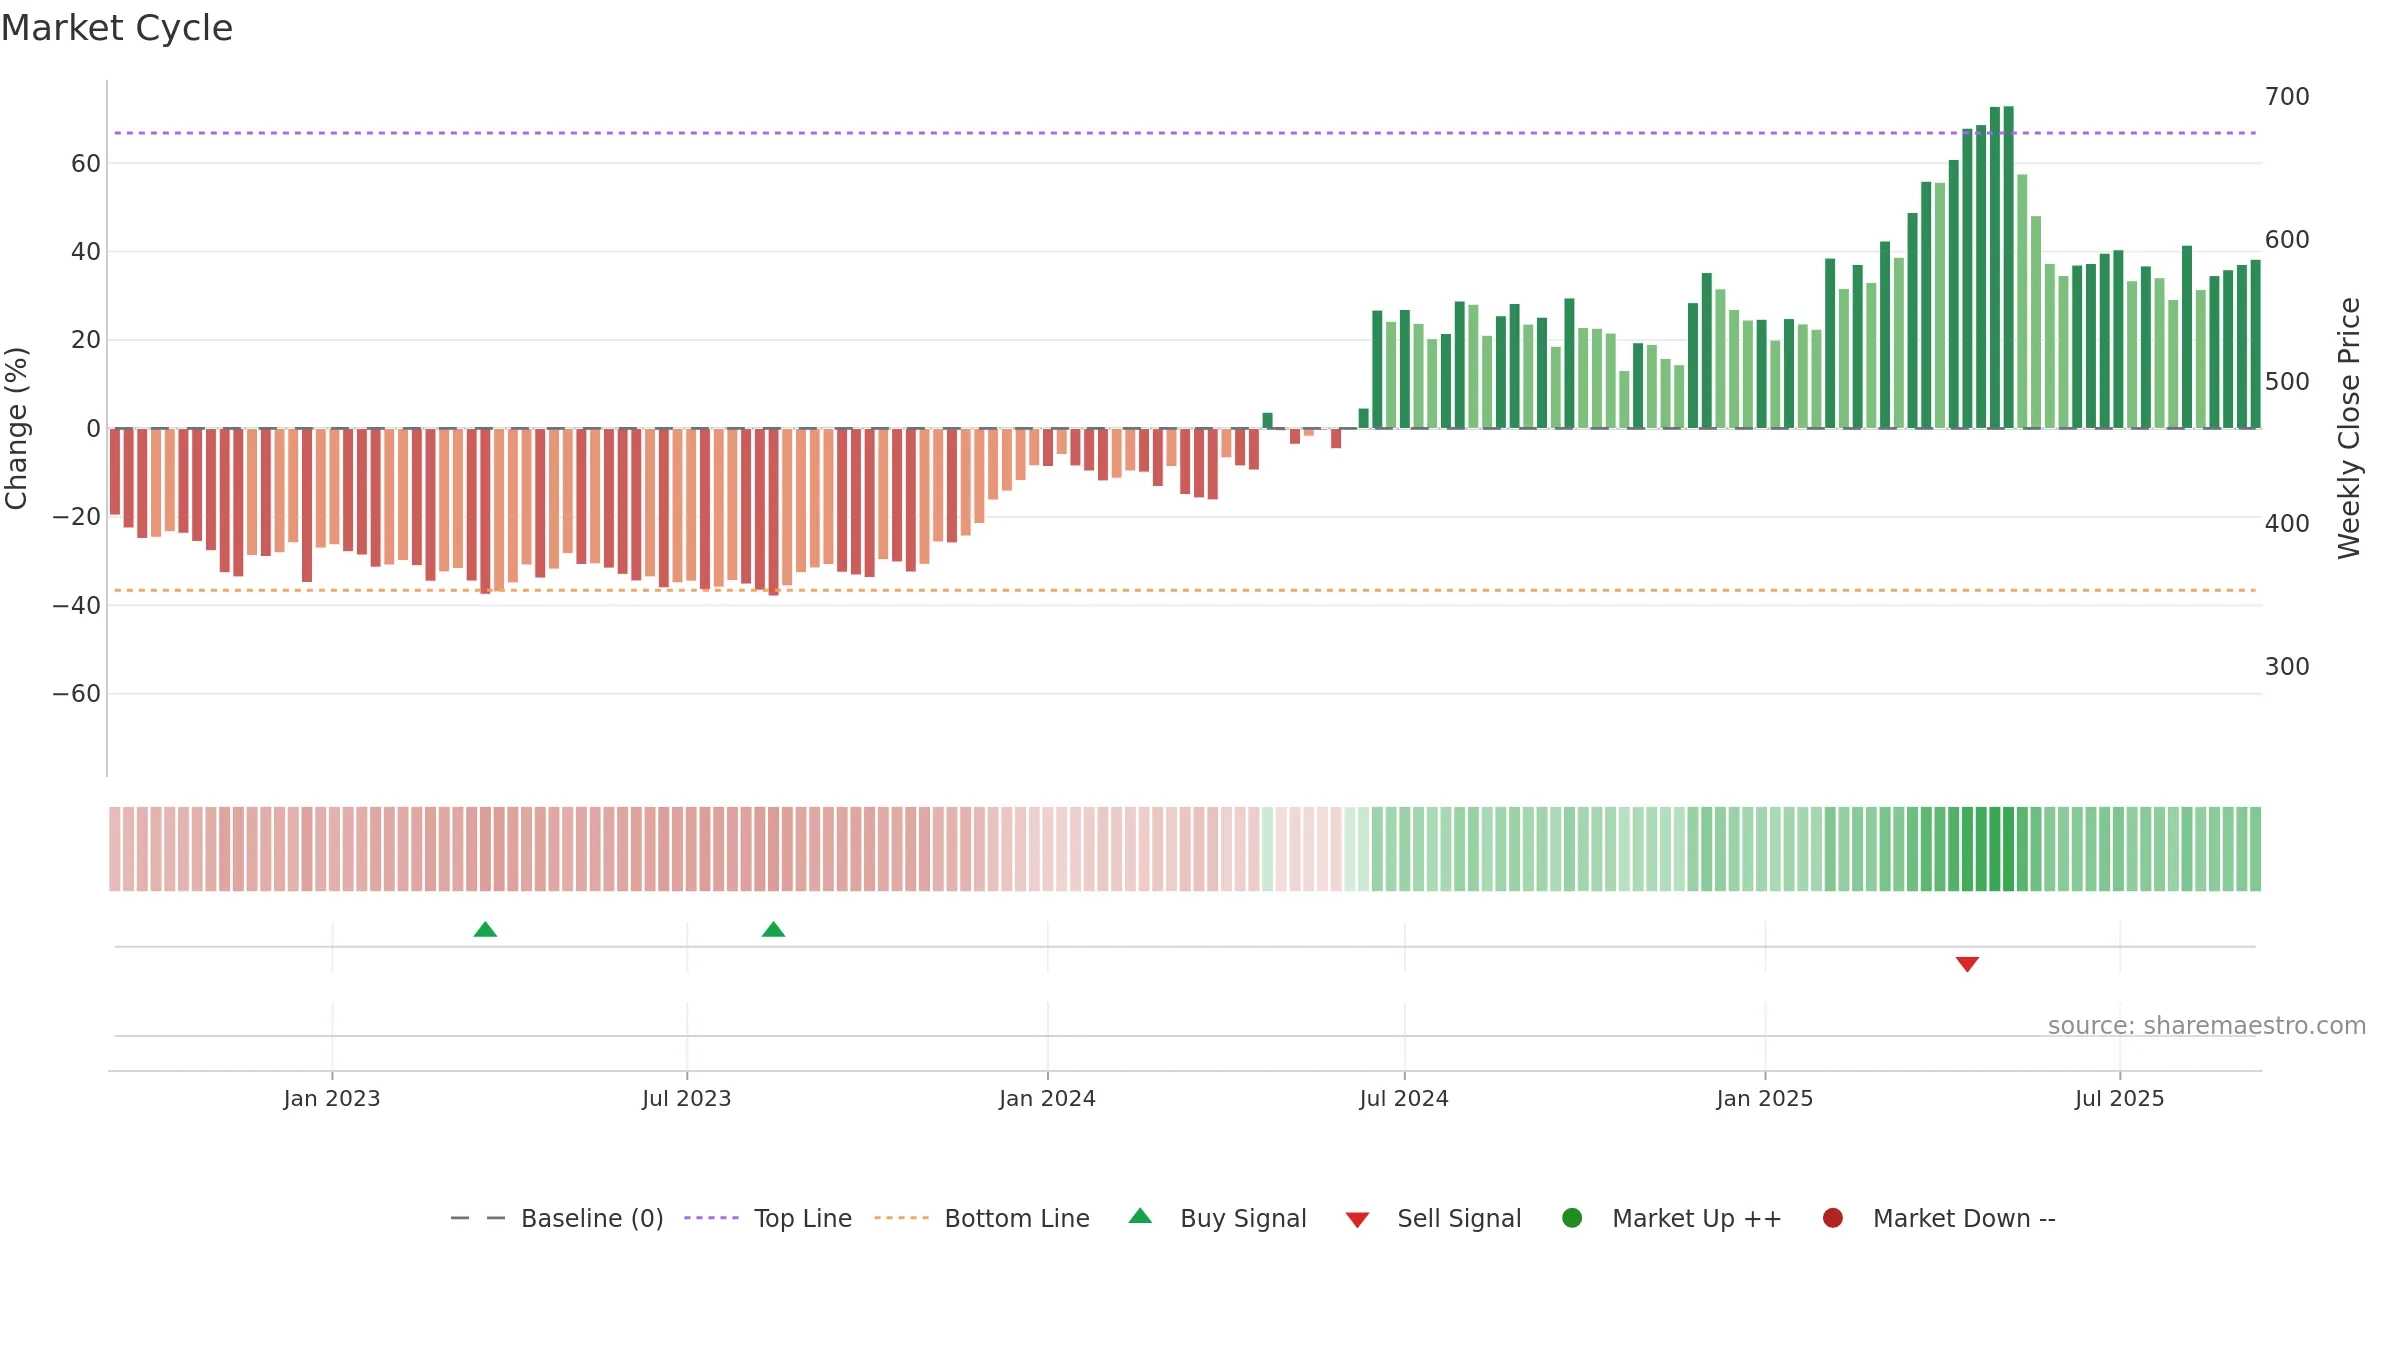Click the 300 price axis label
The width and height of the screenshot is (2400, 1350).
coord(2287,667)
